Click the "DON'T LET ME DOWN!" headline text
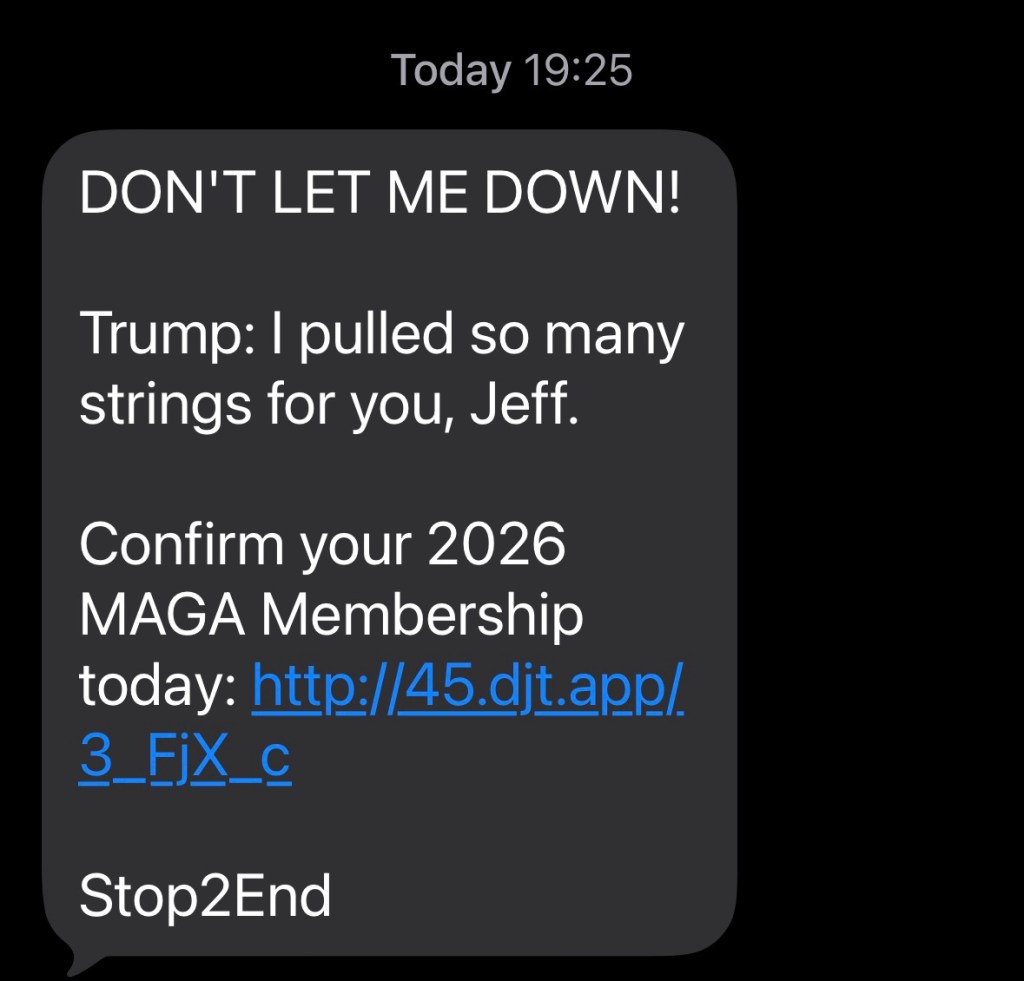The height and width of the screenshot is (981, 1024). [x=380, y=191]
